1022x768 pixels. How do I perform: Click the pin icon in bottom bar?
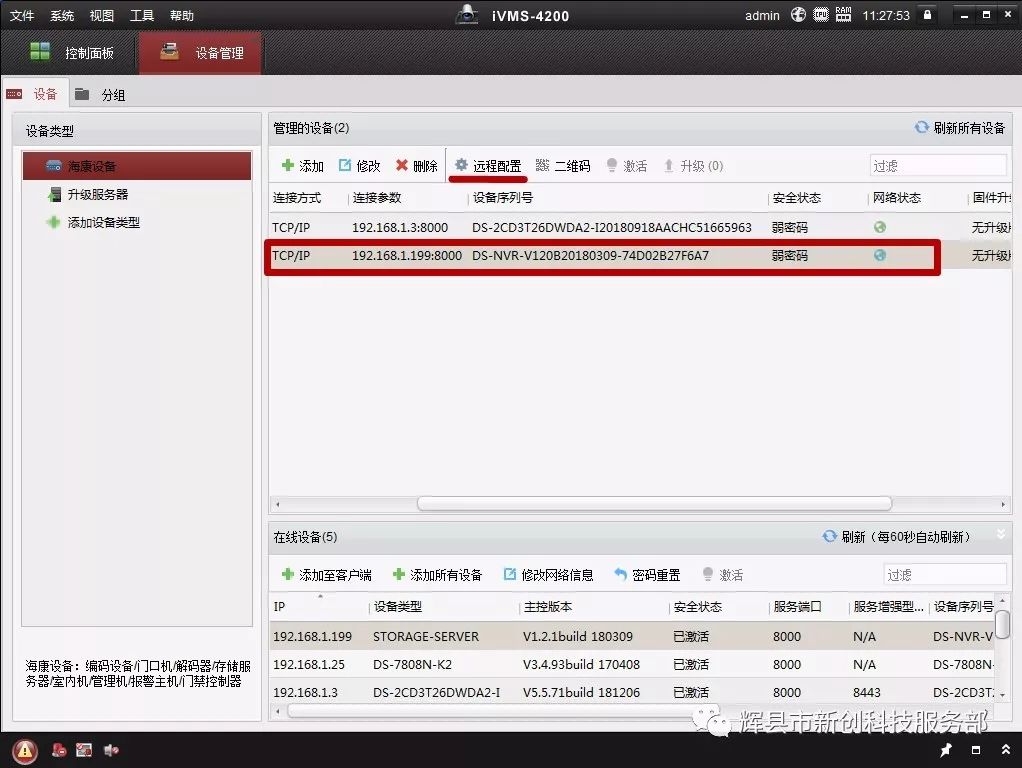pos(946,750)
